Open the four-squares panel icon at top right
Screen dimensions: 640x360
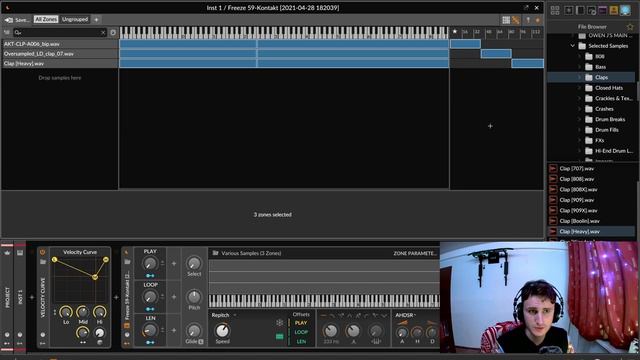pyautogui.click(x=555, y=11)
